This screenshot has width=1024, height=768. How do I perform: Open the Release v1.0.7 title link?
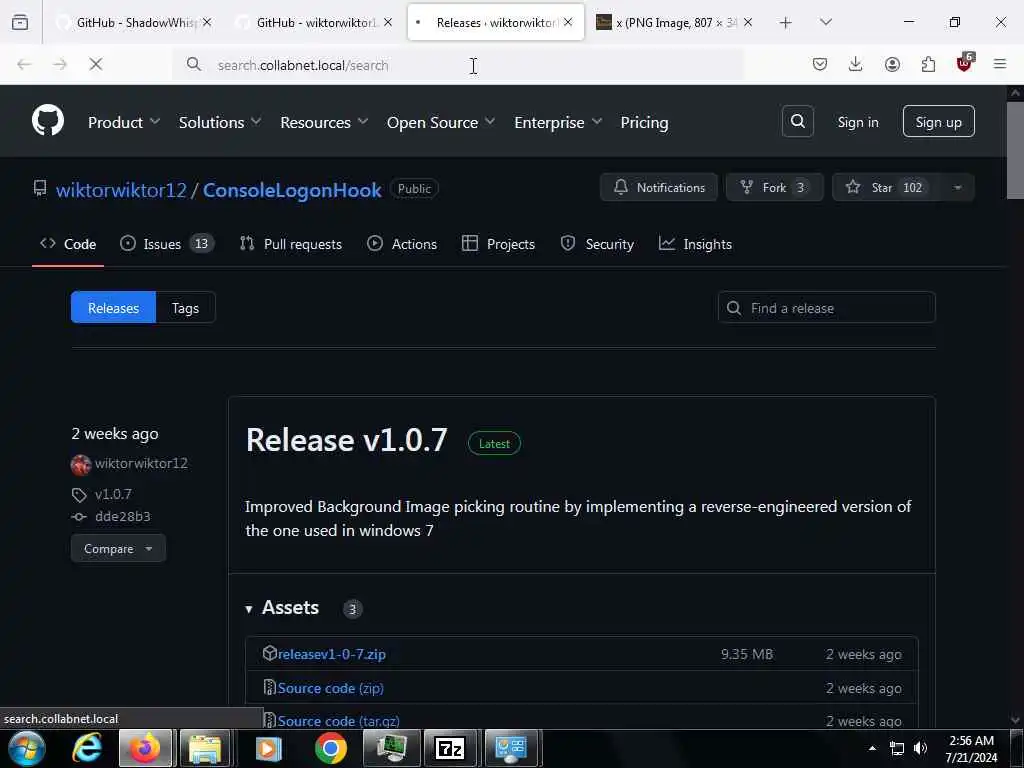tap(347, 440)
